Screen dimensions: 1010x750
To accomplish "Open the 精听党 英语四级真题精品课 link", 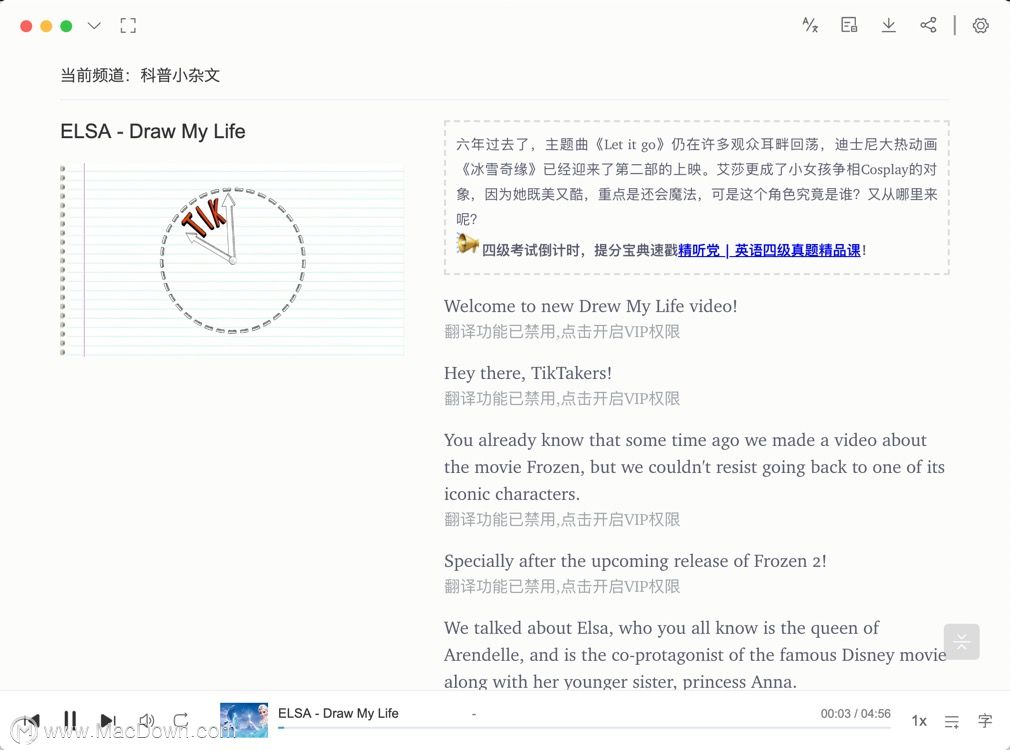I will [769, 250].
